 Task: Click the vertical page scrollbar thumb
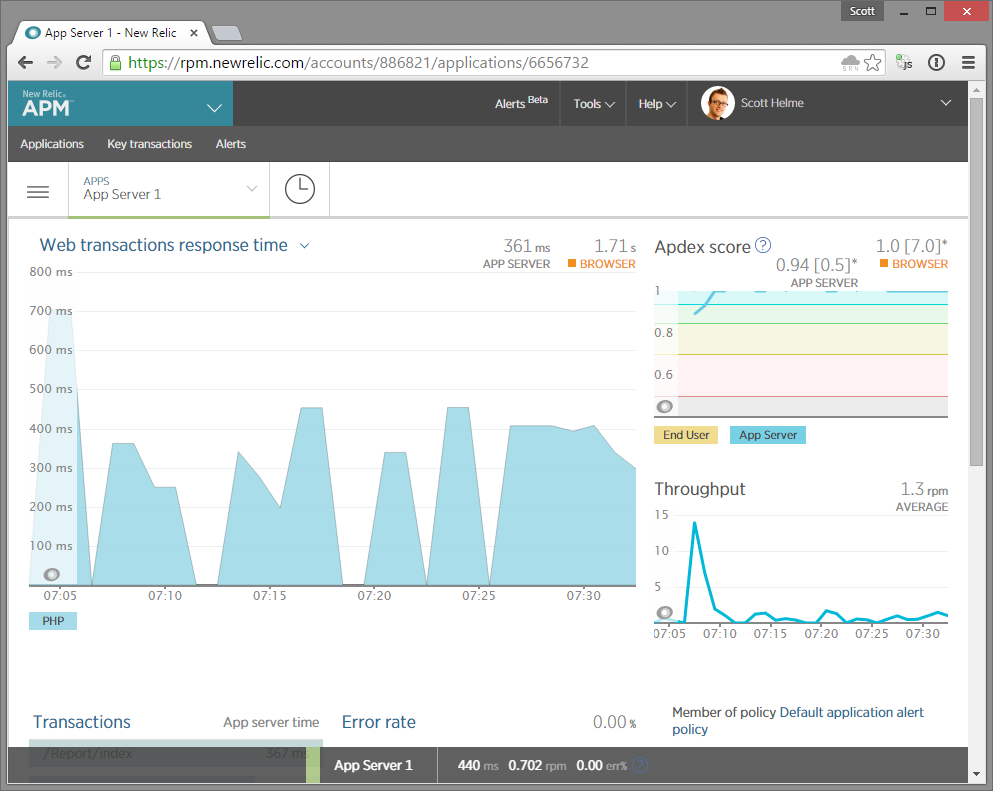[x=976, y=282]
